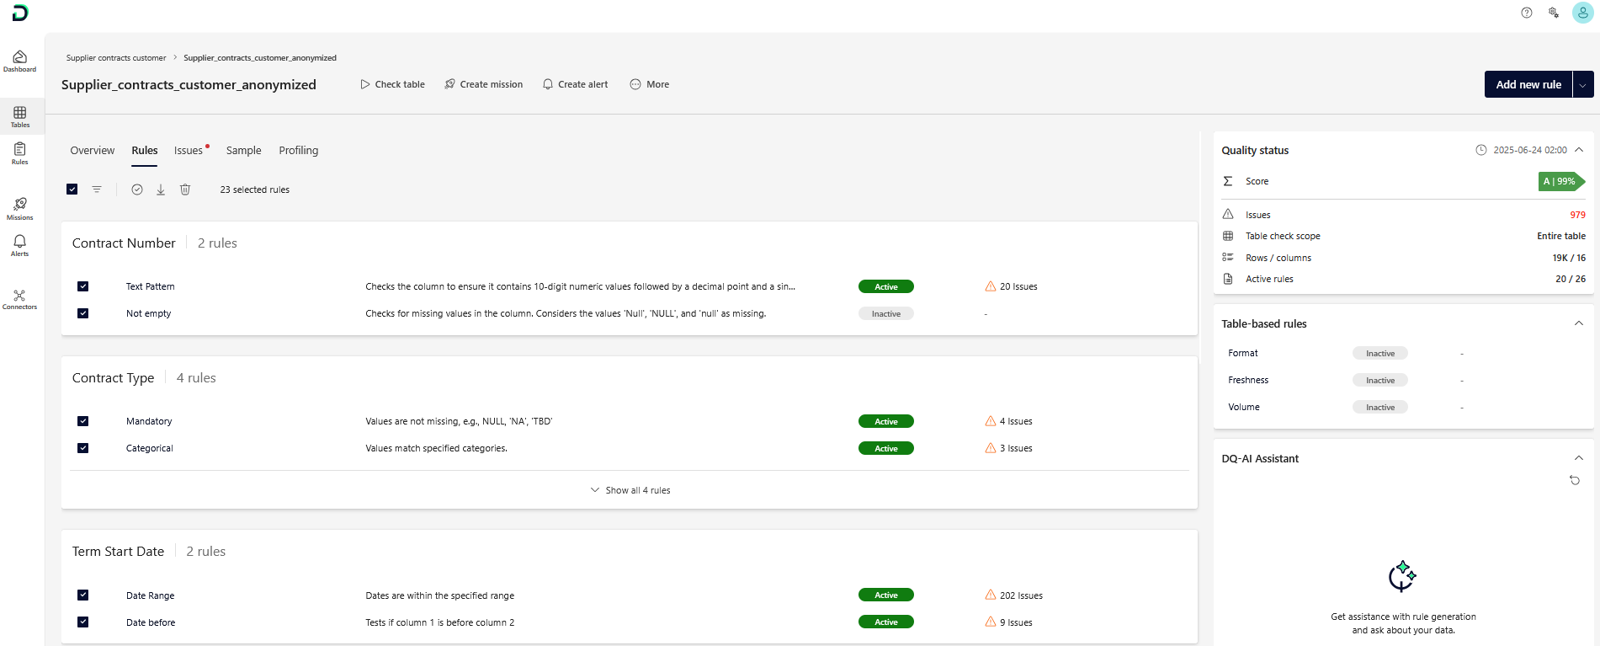Open Missions in the sidebar

(19, 208)
